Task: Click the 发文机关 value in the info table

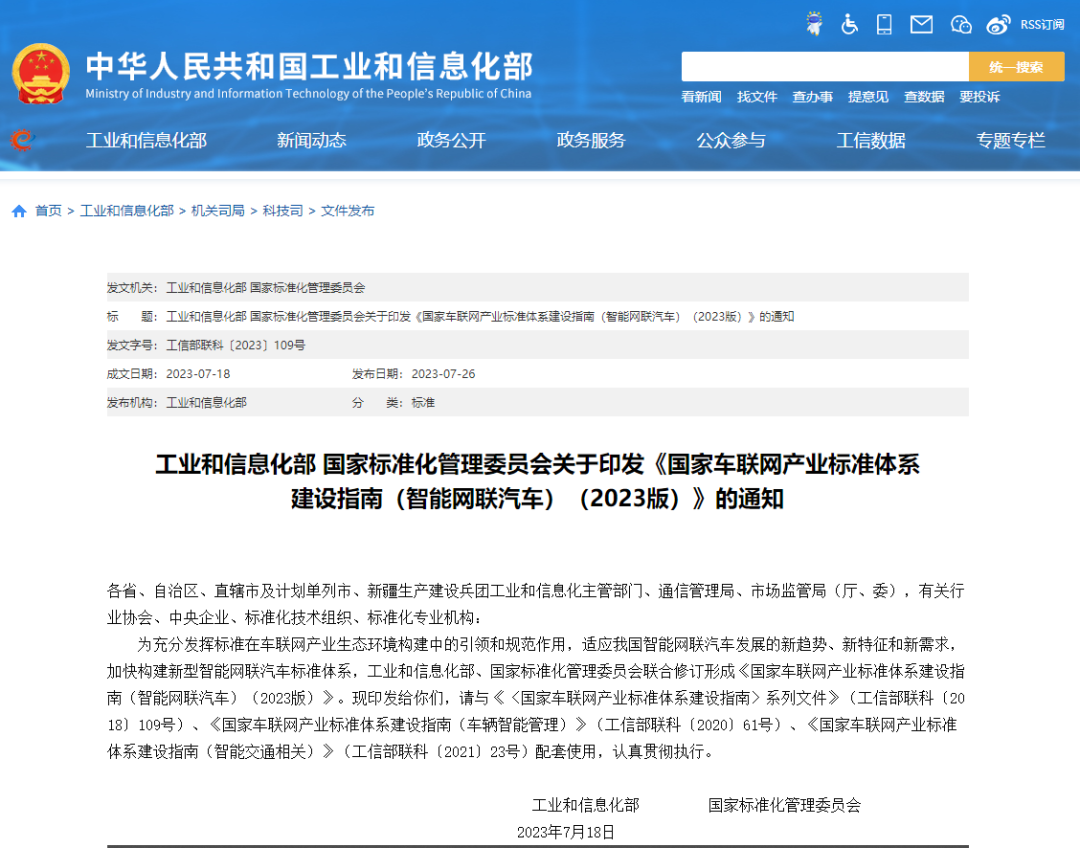Action: pos(266,288)
